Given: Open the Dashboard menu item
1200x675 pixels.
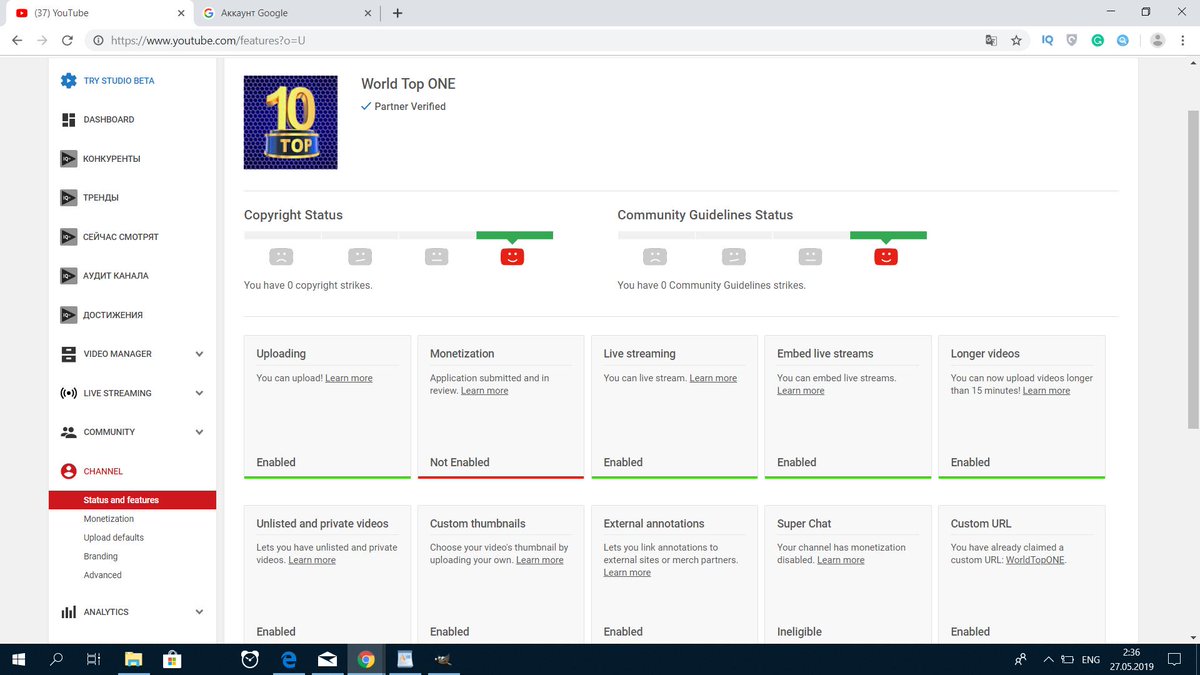Looking at the screenshot, I should coord(109,120).
